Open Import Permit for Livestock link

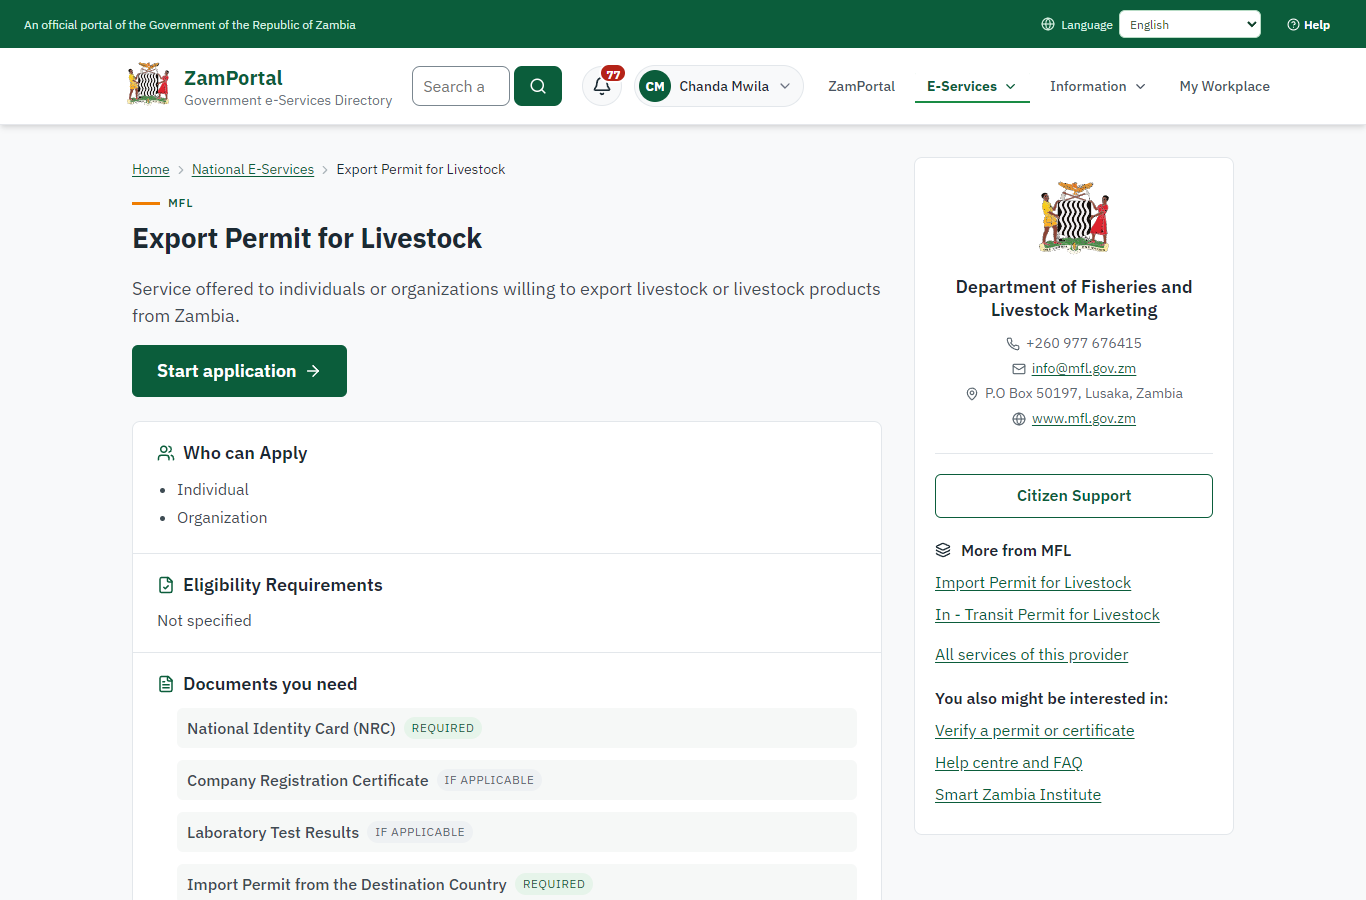pyautogui.click(x=1033, y=583)
